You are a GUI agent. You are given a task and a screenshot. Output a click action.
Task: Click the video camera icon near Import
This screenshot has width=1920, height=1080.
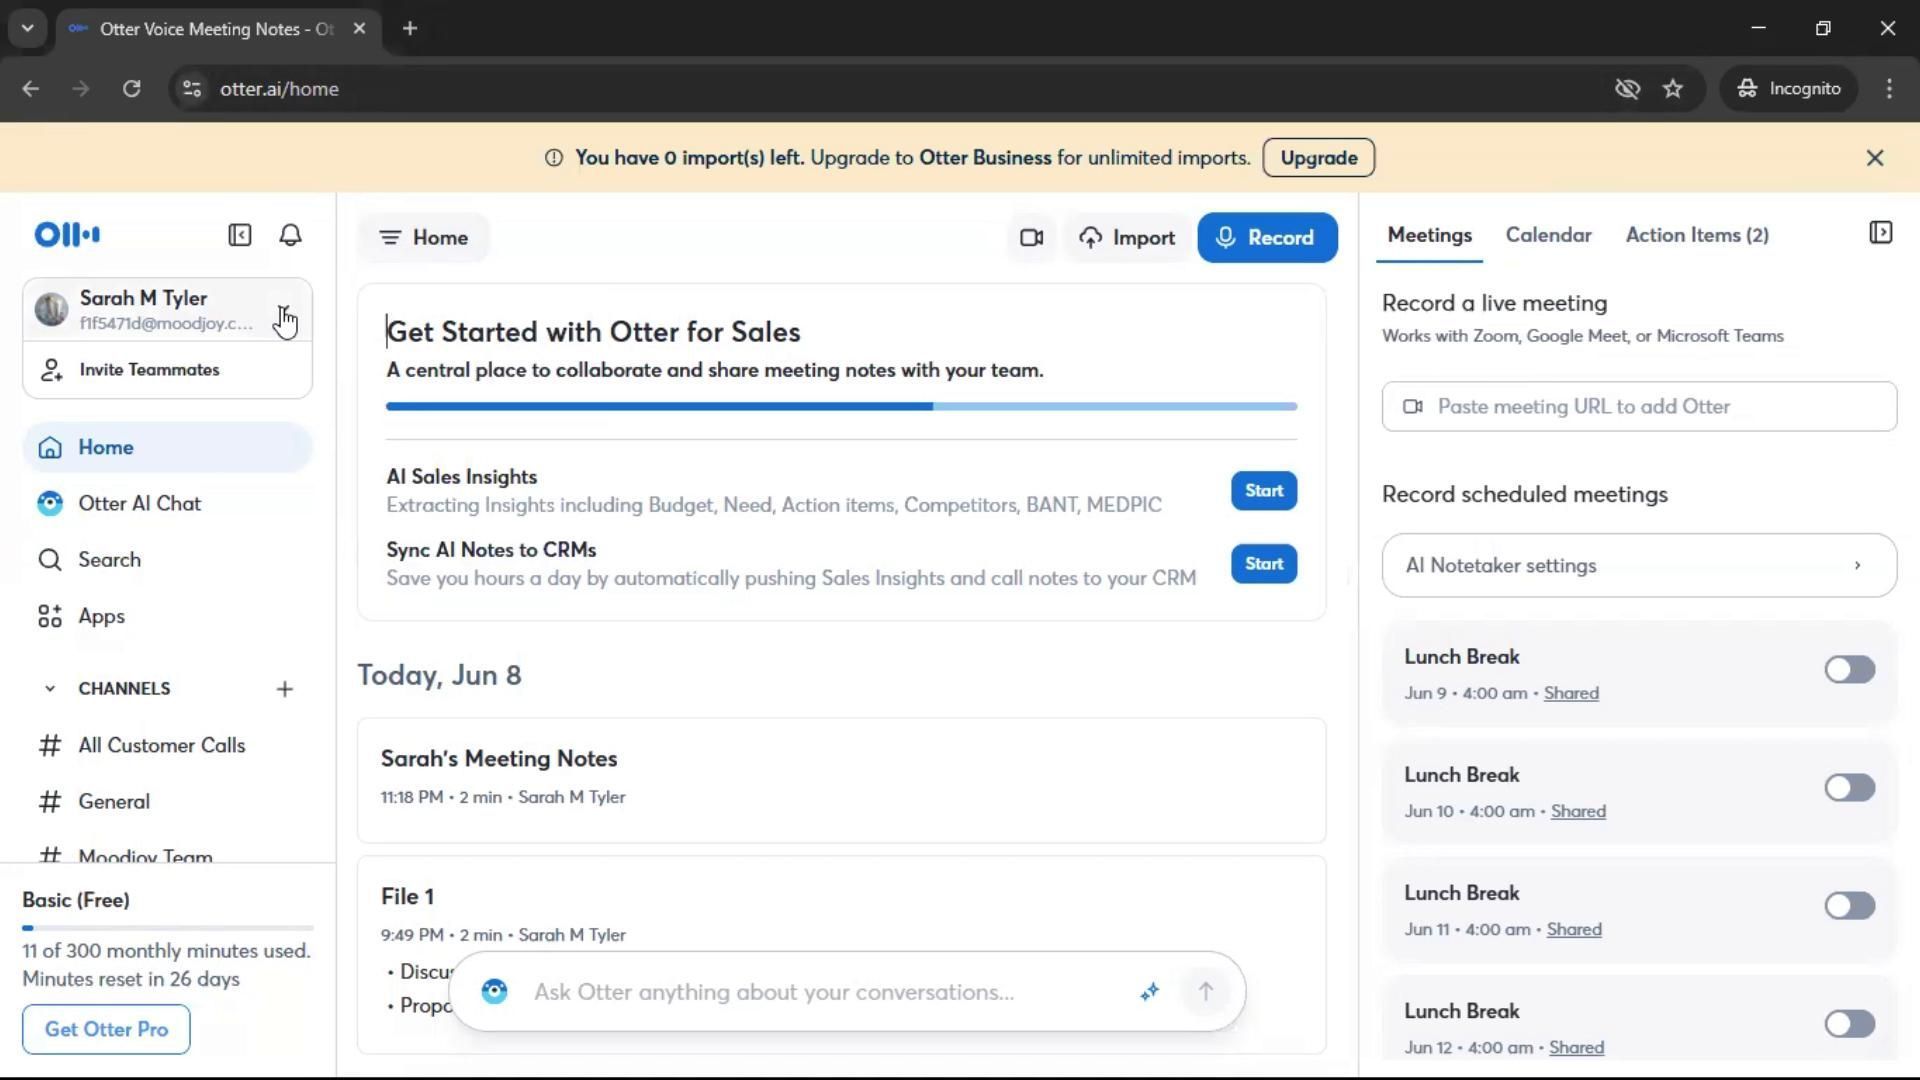1031,238
